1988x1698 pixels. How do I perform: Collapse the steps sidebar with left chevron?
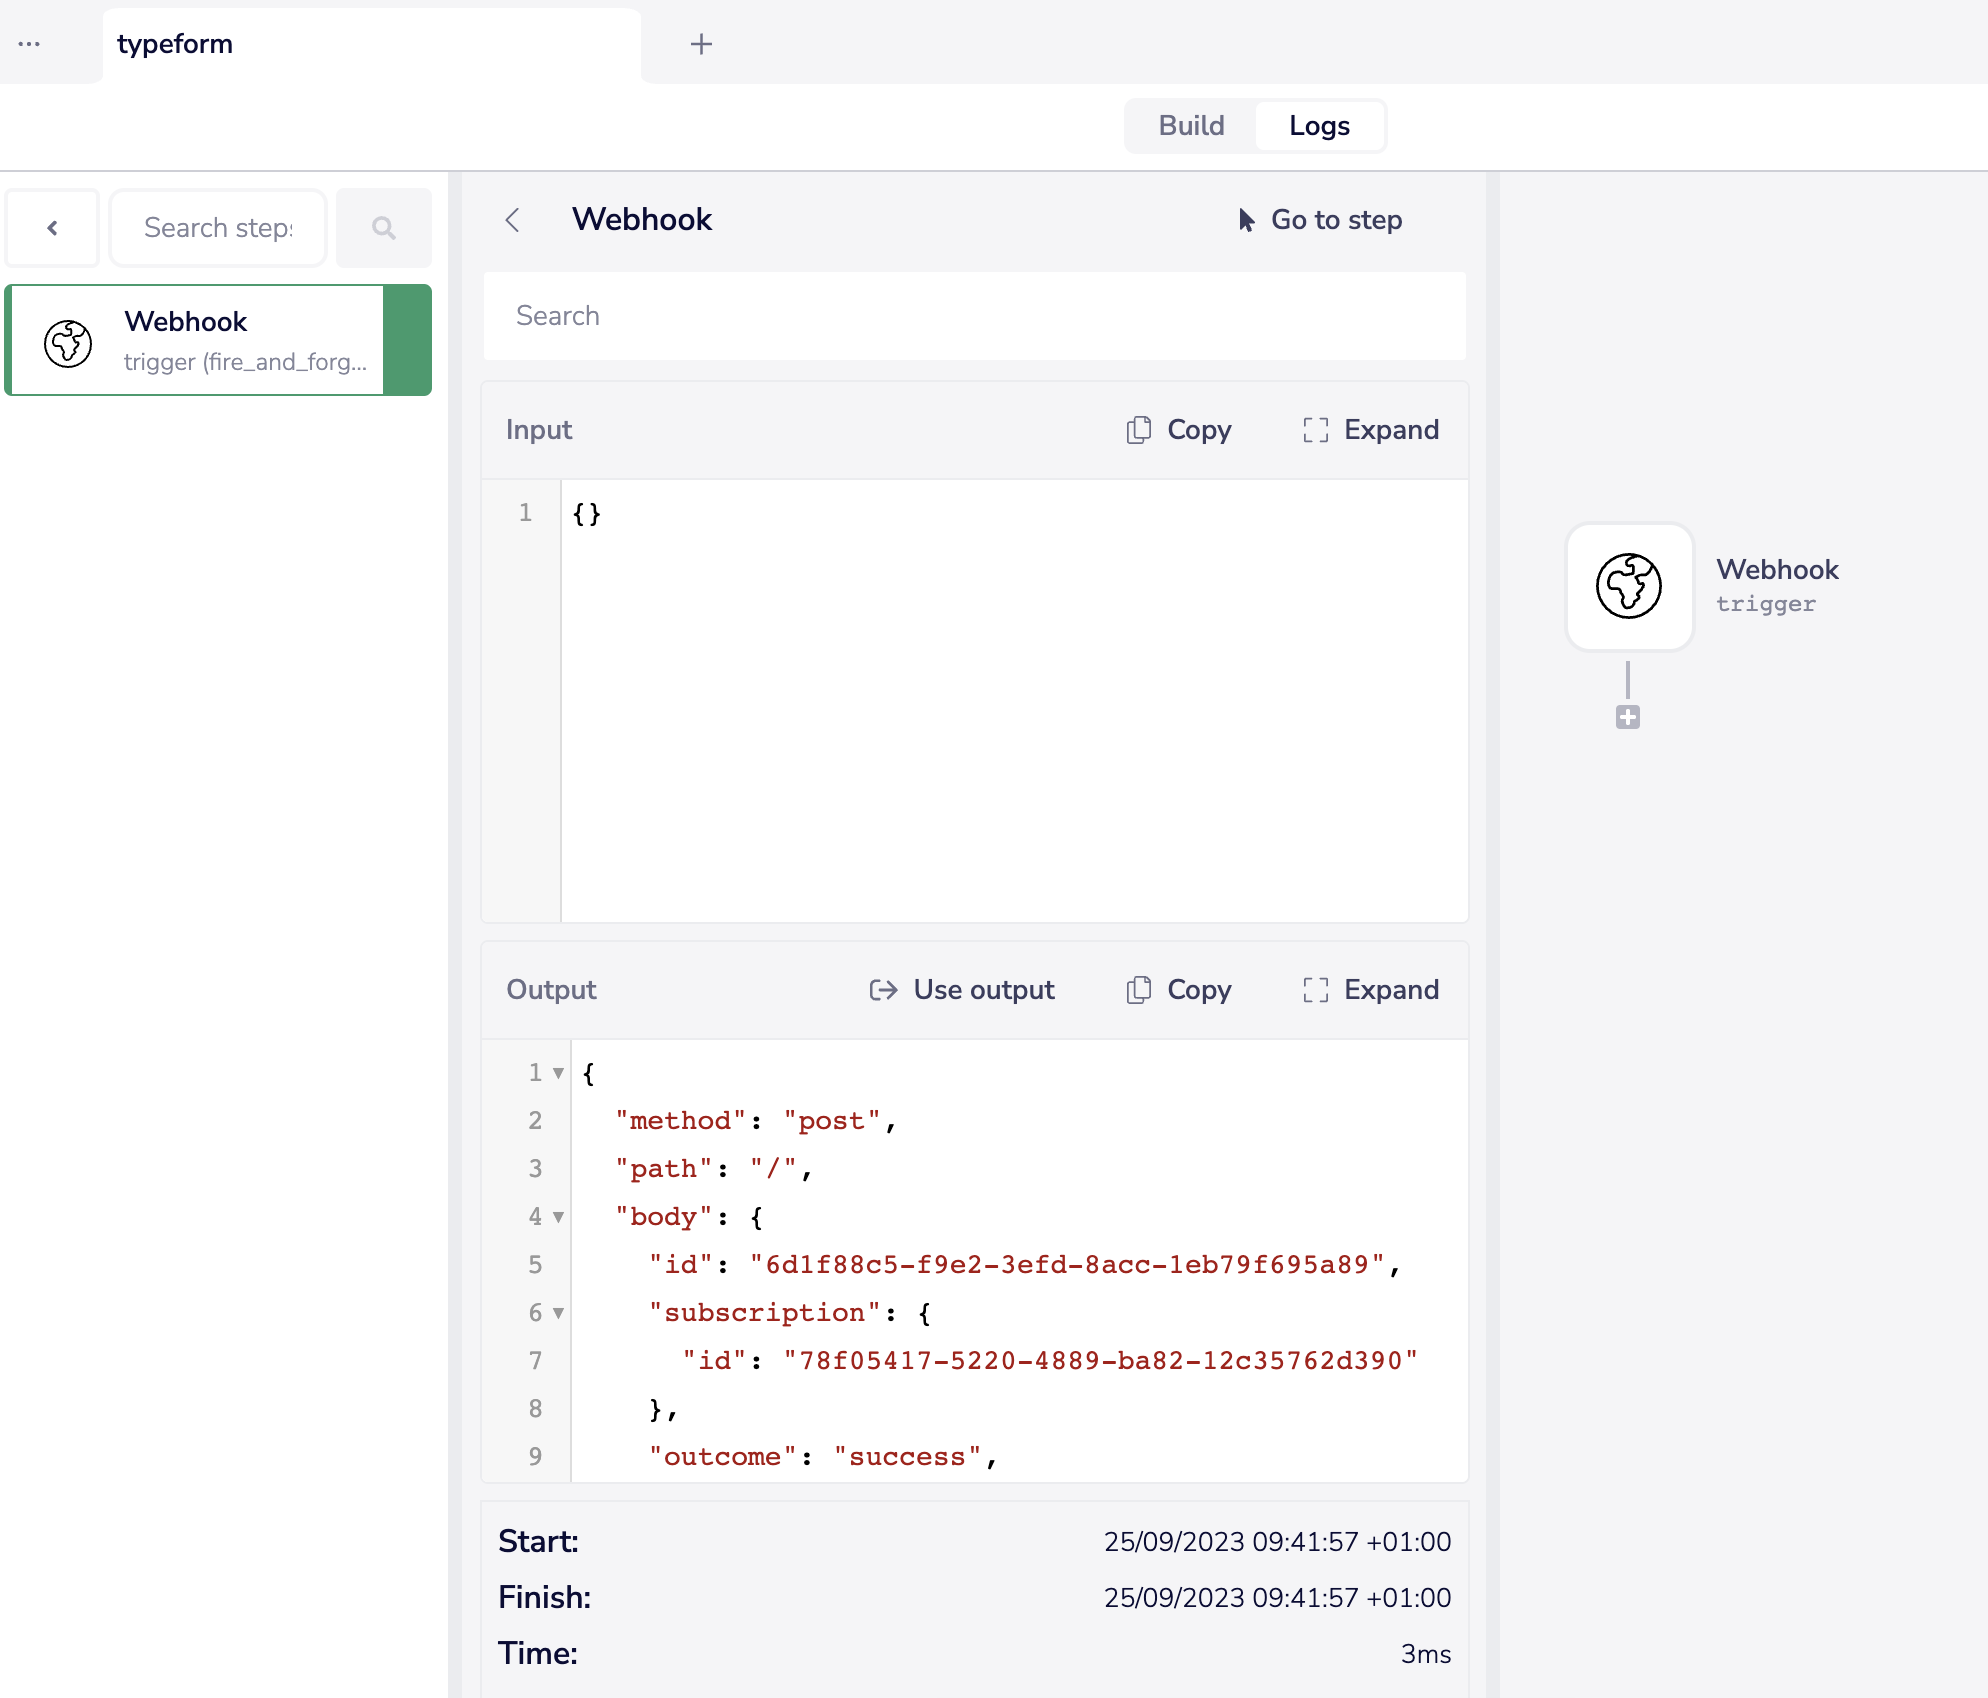pyautogui.click(x=52, y=227)
